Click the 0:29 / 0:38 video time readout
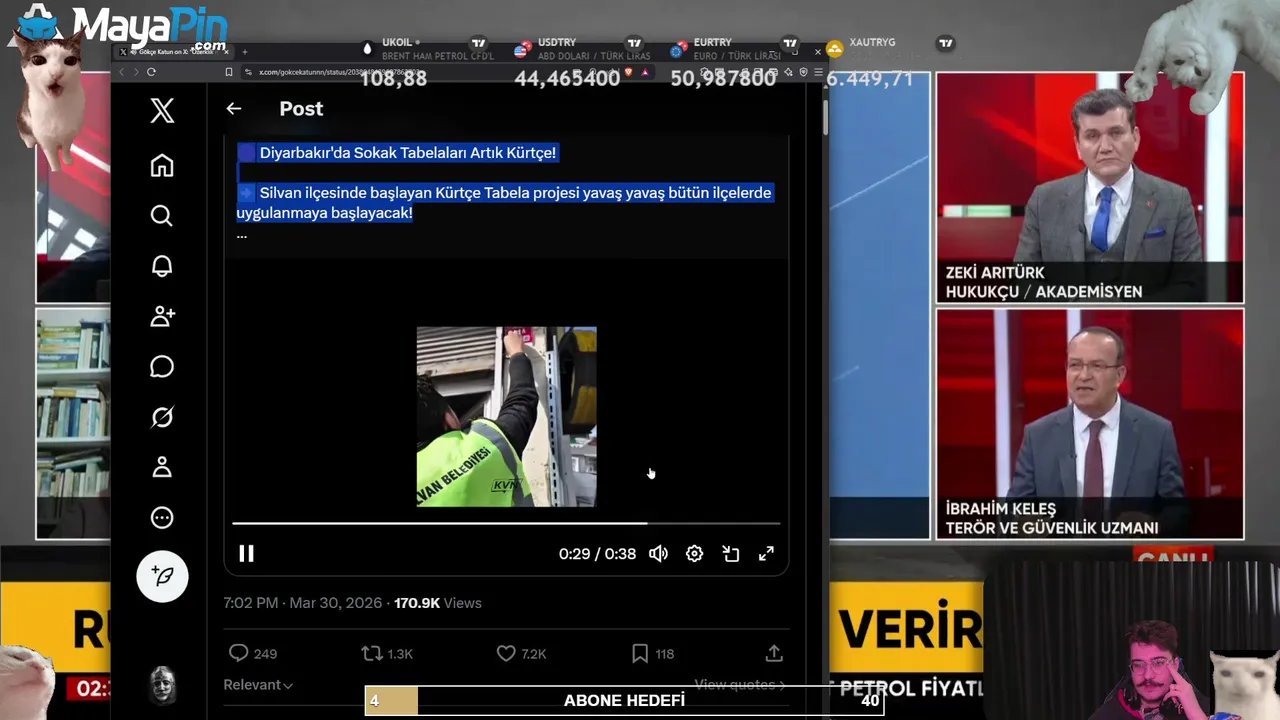This screenshot has width=1280, height=720. coord(597,554)
